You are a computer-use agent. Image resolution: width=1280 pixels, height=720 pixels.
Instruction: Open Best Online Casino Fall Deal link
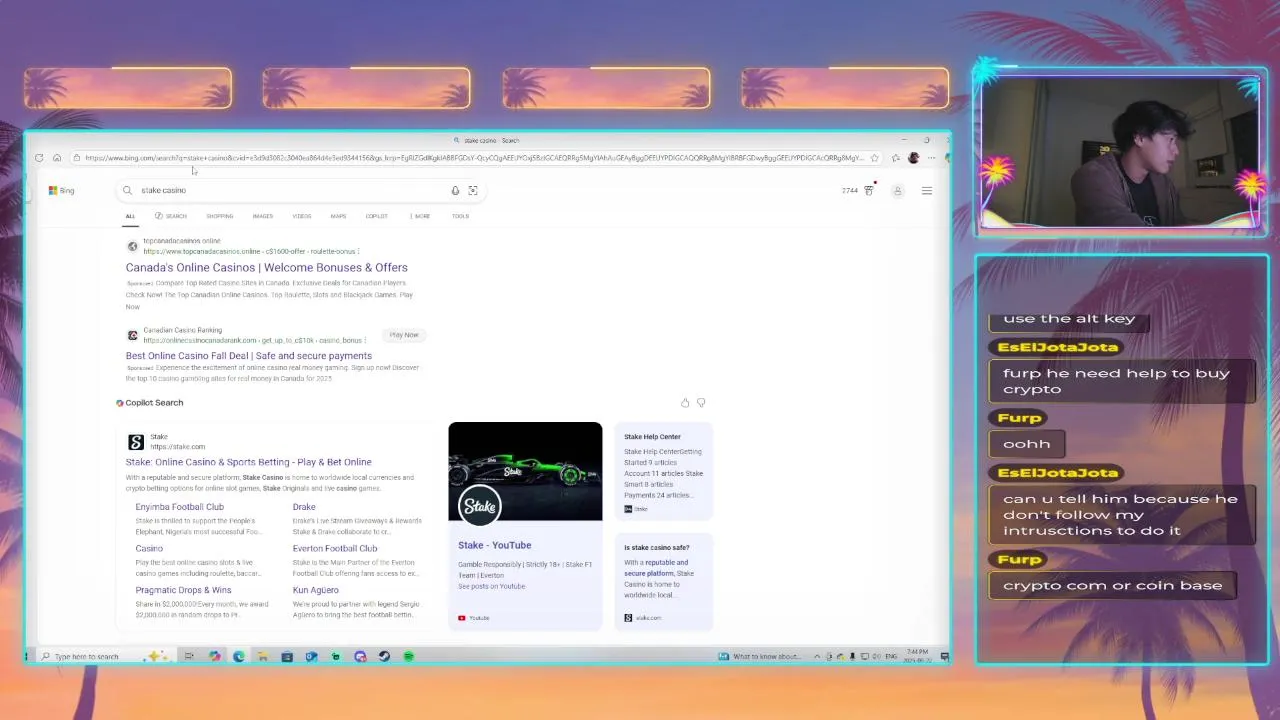tap(249, 356)
